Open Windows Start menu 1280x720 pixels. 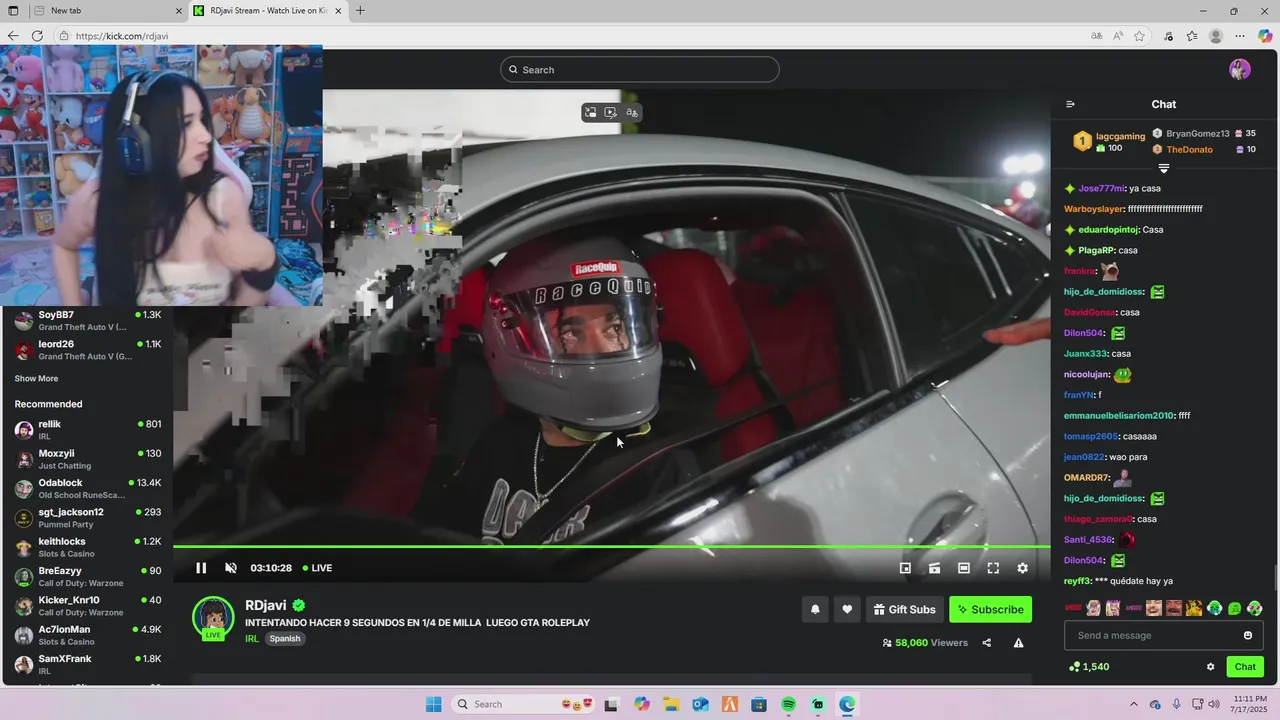click(x=433, y=704)
